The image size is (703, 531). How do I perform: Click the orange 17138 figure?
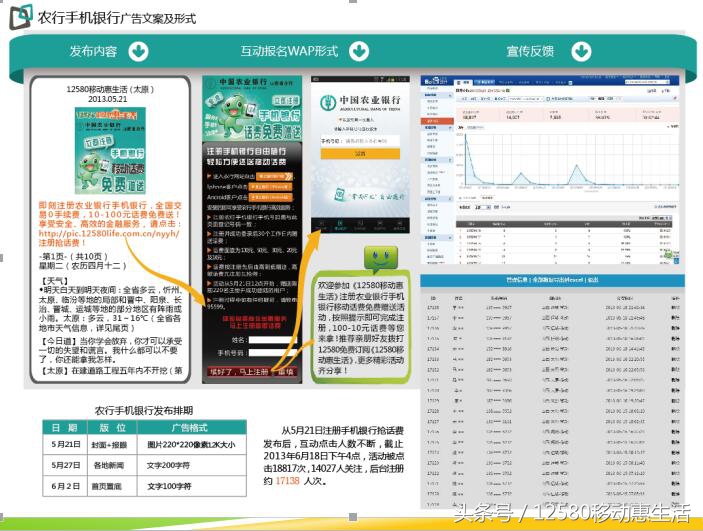pos(287,481)
